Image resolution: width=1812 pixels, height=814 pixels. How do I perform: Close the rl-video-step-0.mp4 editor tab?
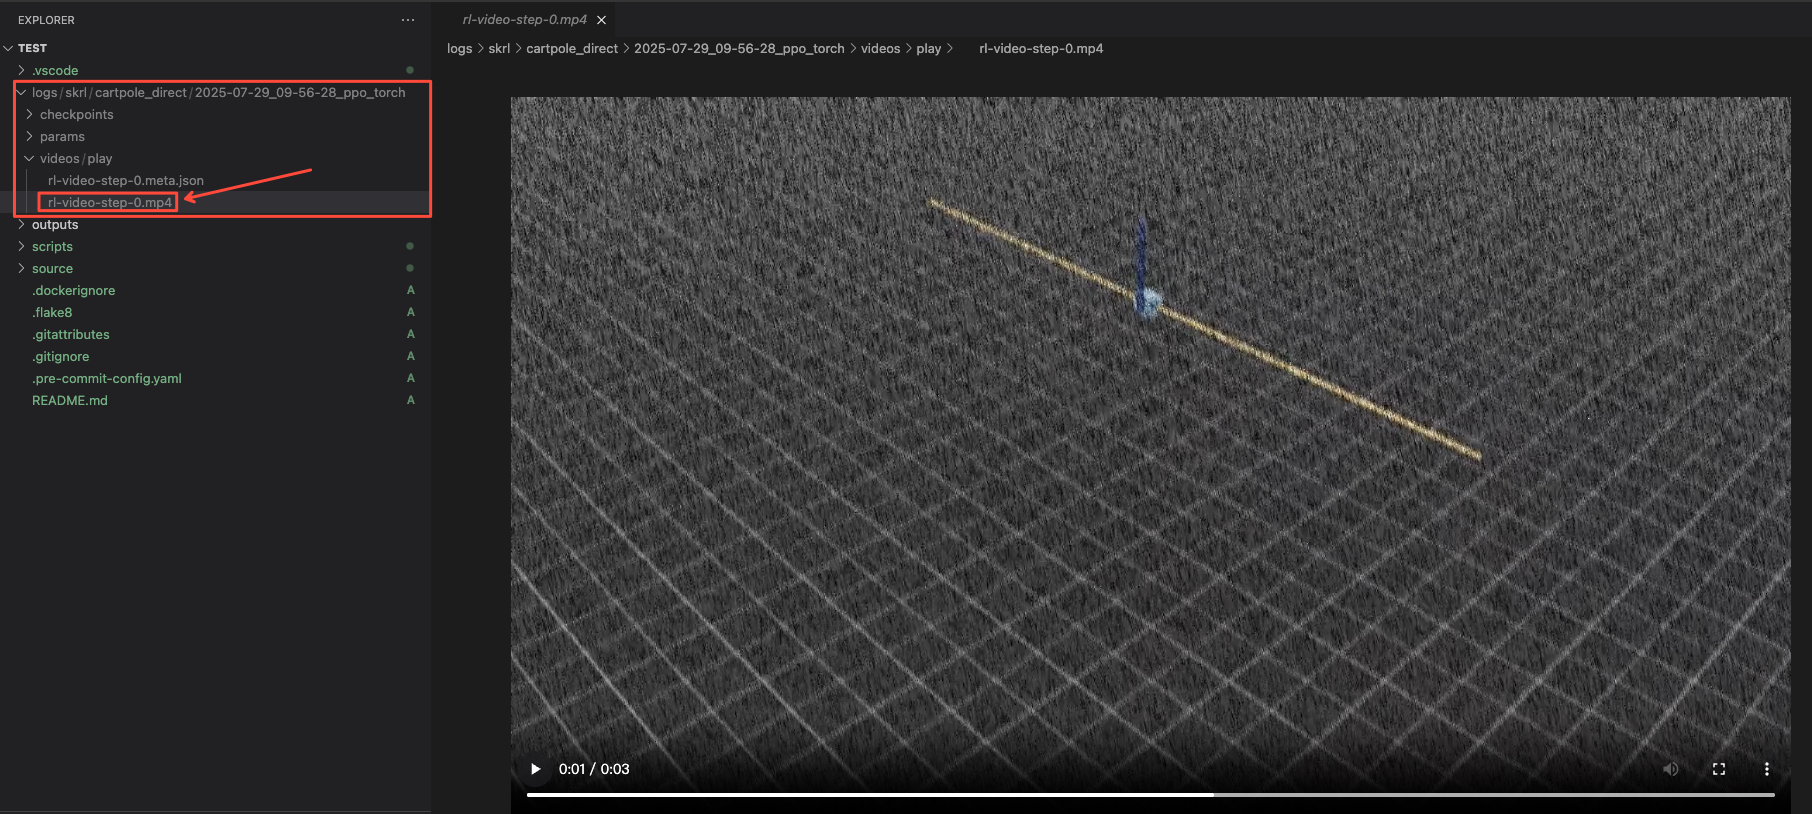602,20
